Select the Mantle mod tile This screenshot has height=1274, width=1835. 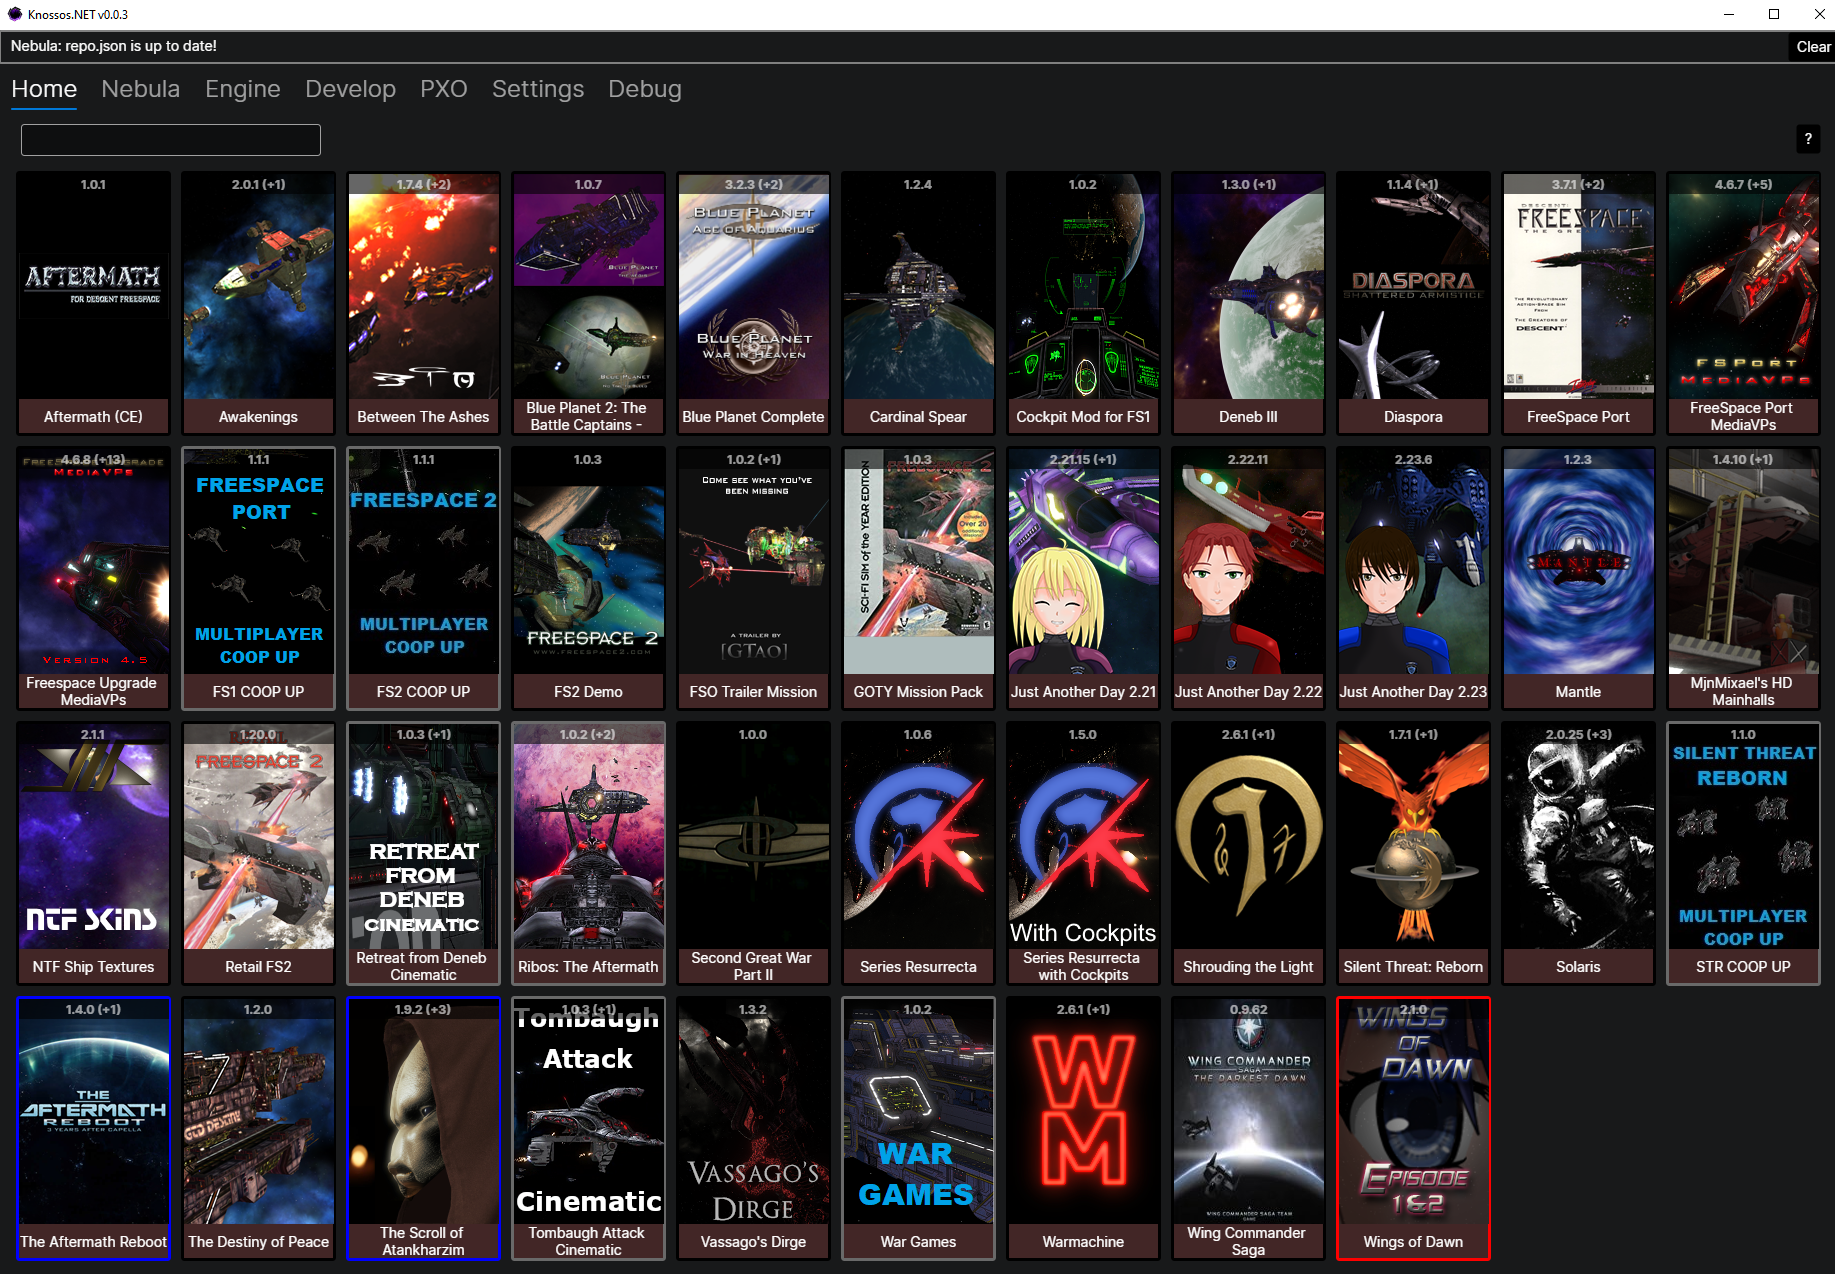[1578, 578]
